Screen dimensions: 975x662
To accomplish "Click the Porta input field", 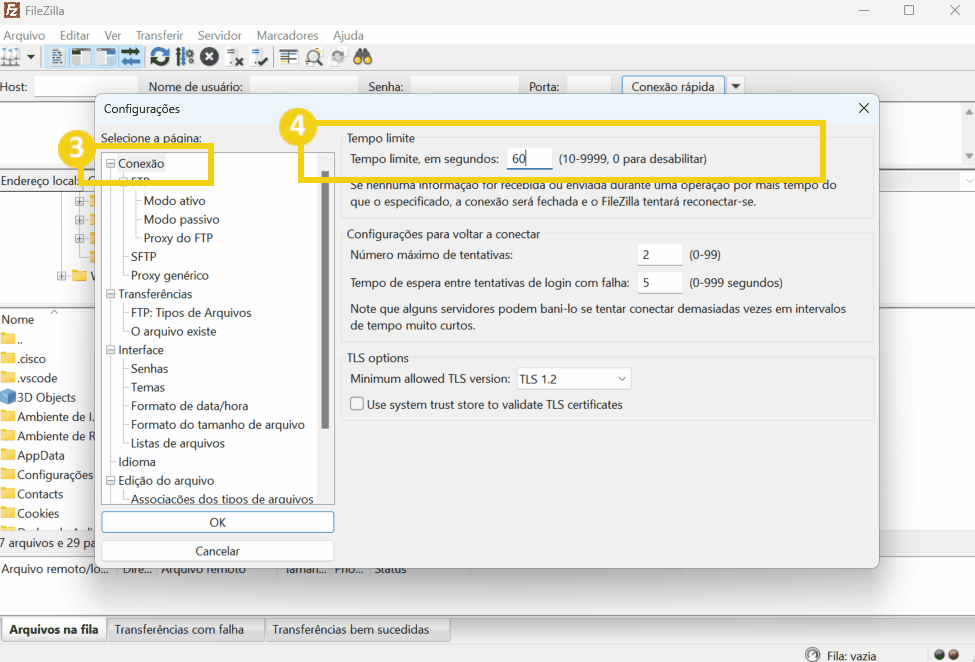I will click(x=589, y=86).
